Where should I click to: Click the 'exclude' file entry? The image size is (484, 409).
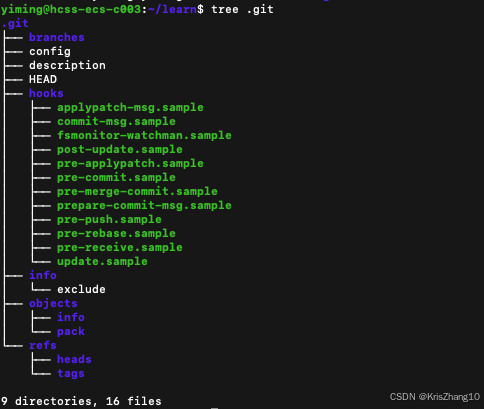click(x=81, y=289)
